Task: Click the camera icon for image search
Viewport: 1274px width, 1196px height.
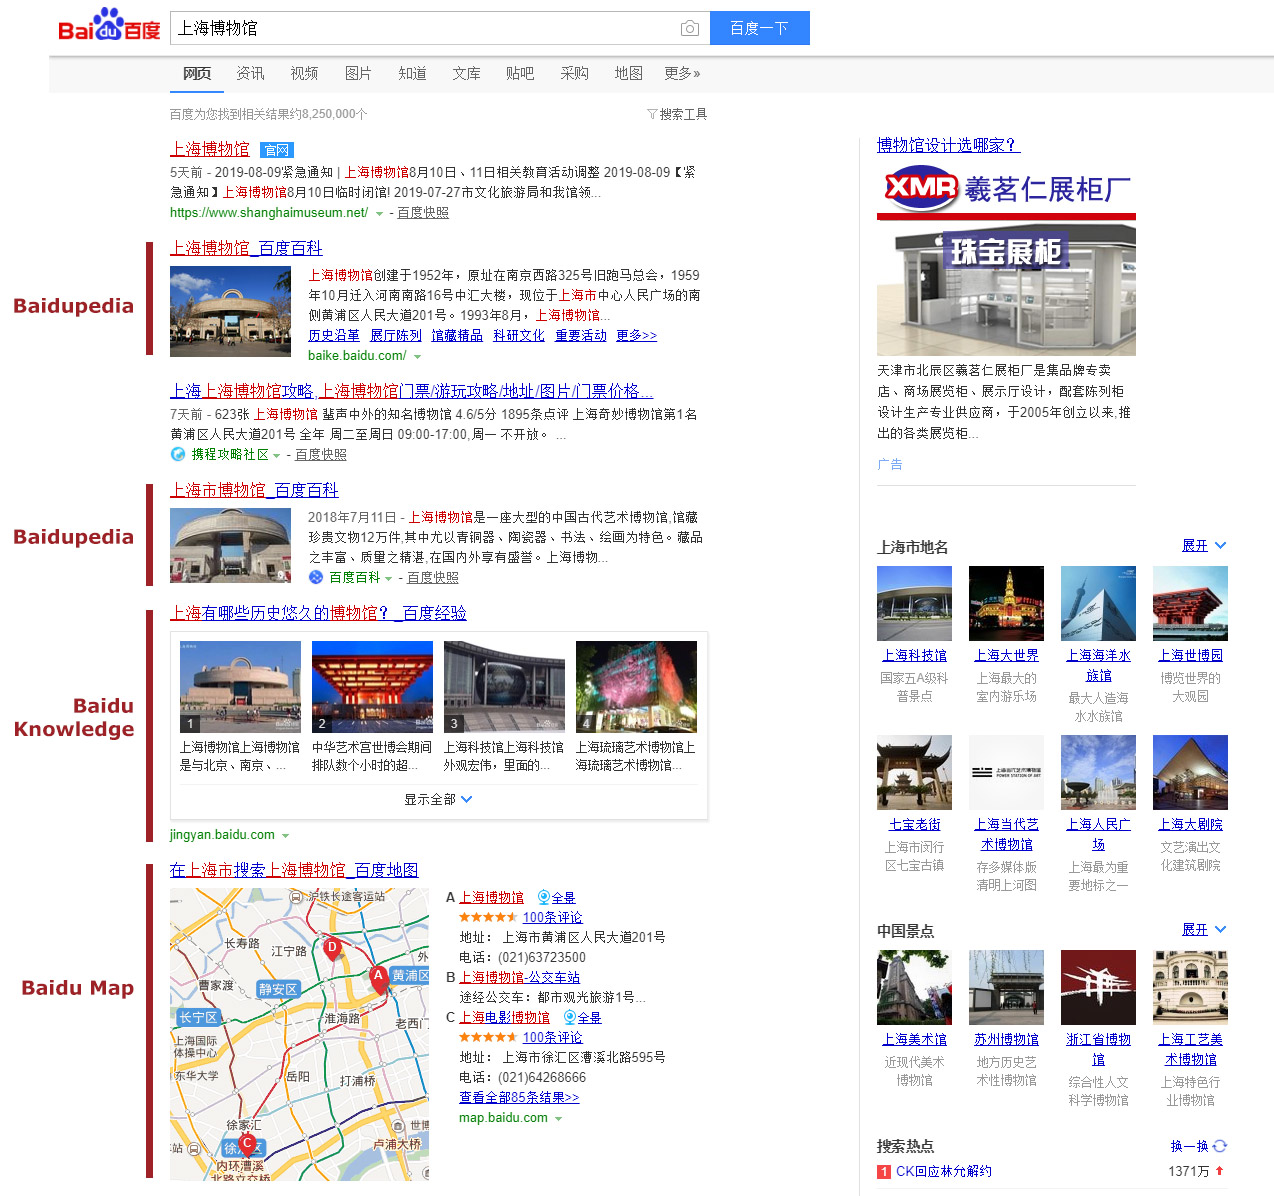Action: click(x=689, y=28)
